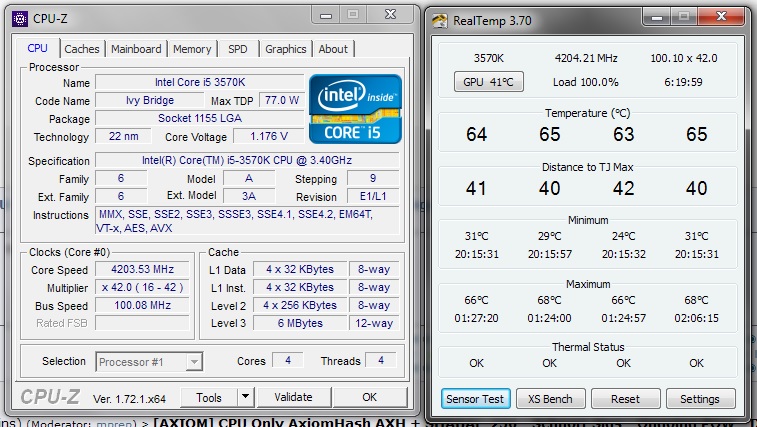Viewport: 757px width, 427px height.
Task: Click the Threads count value '4'
Action: [x=381, y=360]
